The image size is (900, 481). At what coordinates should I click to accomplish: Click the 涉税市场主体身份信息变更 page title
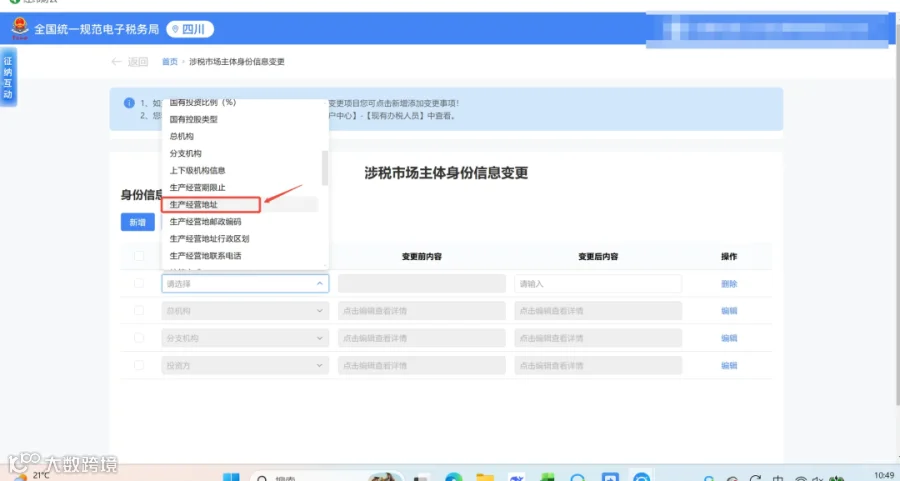[x=446, y=173]
